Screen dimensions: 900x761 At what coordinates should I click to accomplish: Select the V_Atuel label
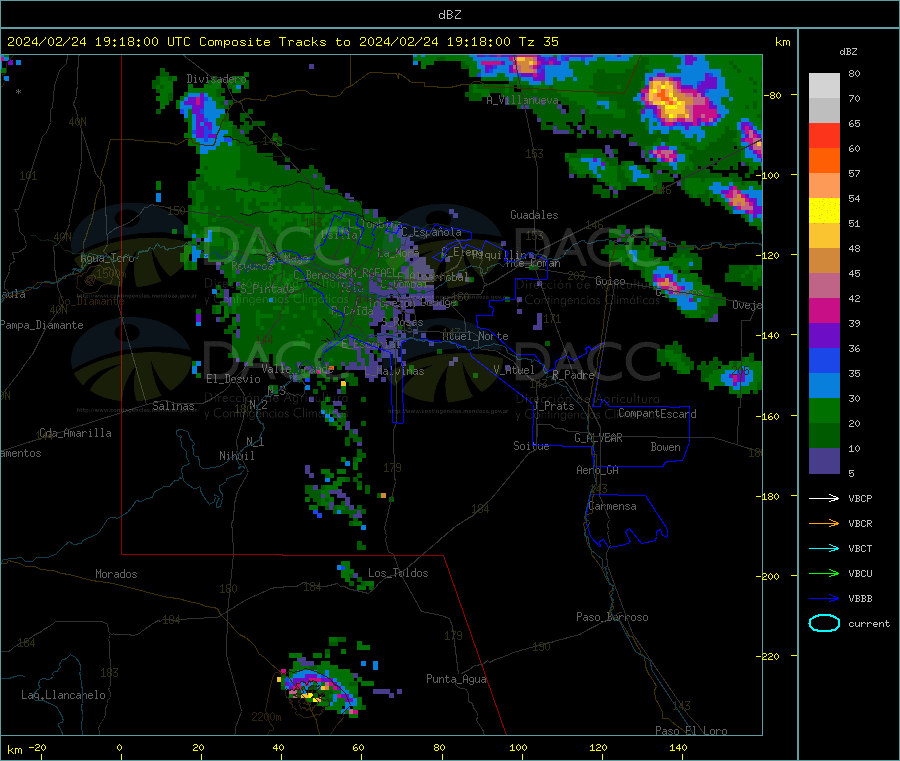tap(514, 370)
